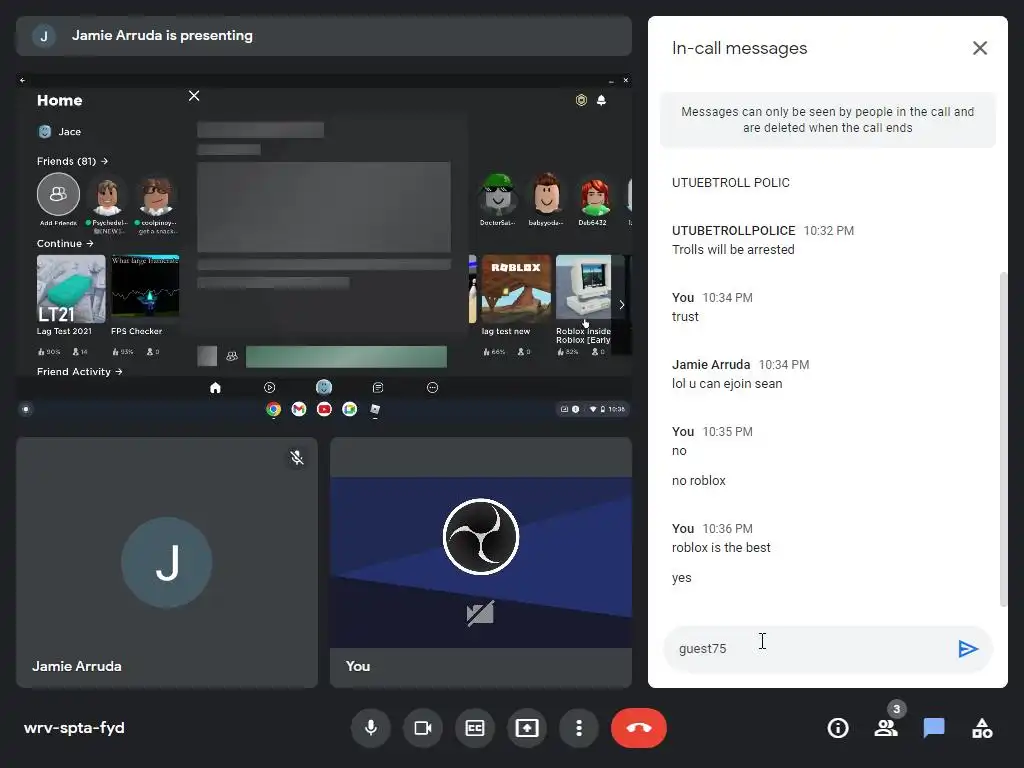
Task: Turn on closed captions
Action: click(x=475, y=728)
